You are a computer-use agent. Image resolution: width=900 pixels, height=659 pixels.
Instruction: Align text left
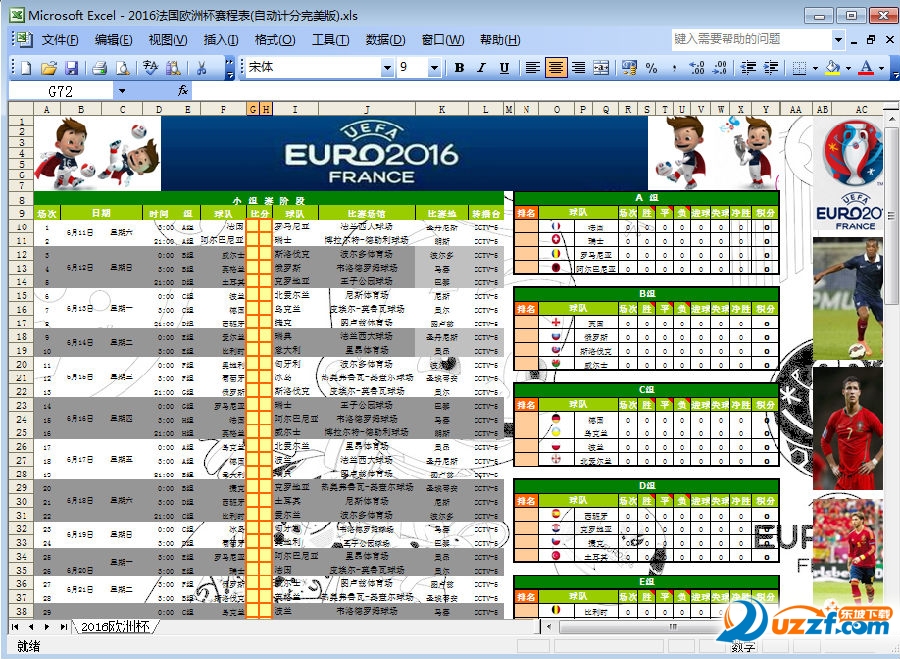click(533, 68)
